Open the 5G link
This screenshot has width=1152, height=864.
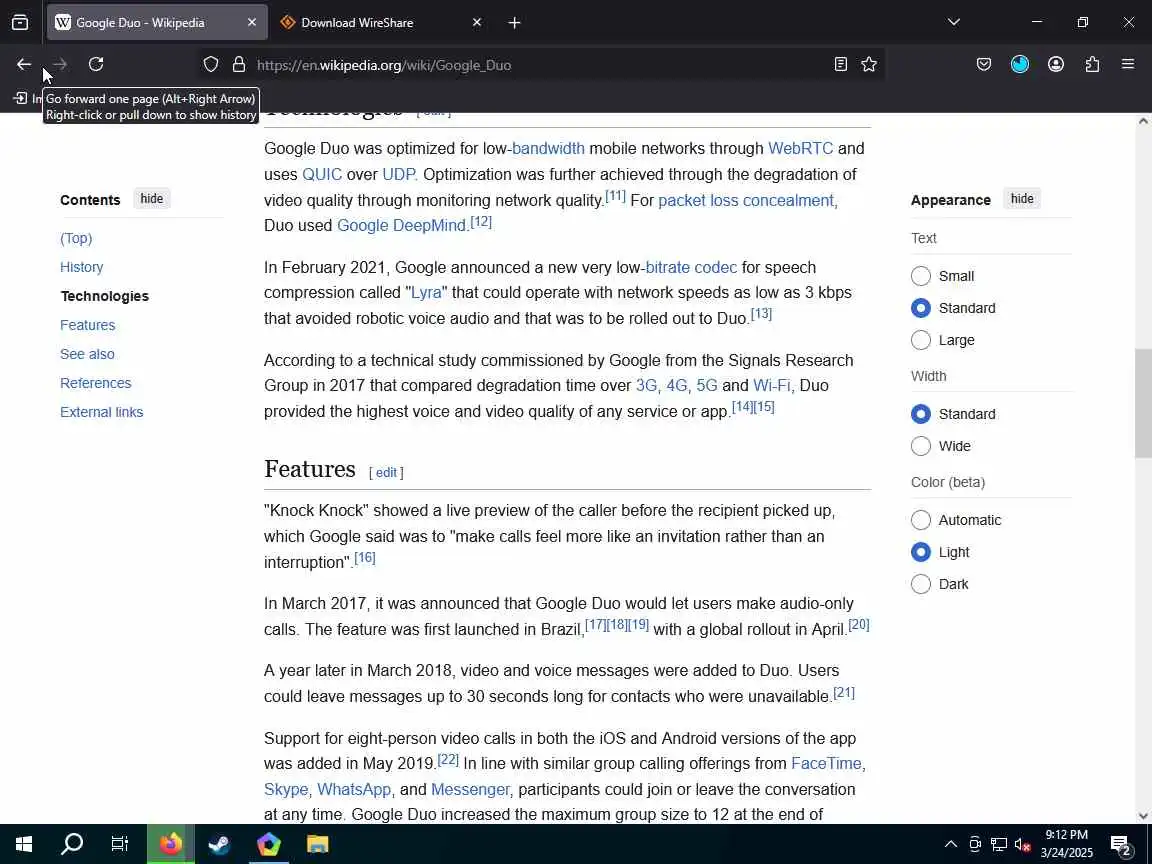tap(706, 386)
